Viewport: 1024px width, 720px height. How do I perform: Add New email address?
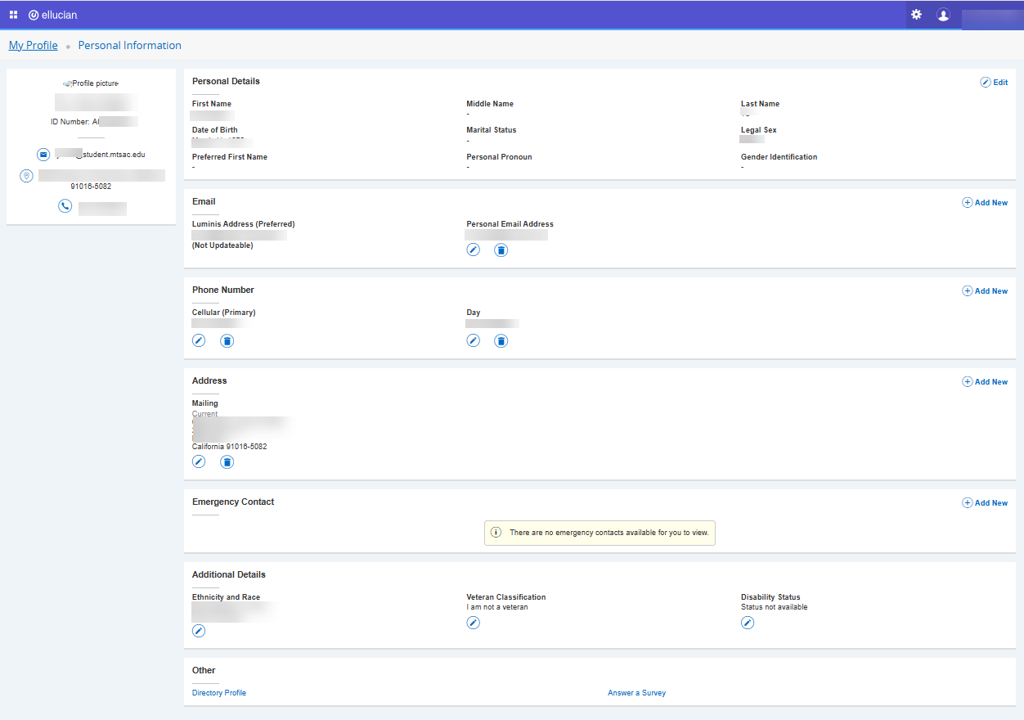click(x=985, y=203)
